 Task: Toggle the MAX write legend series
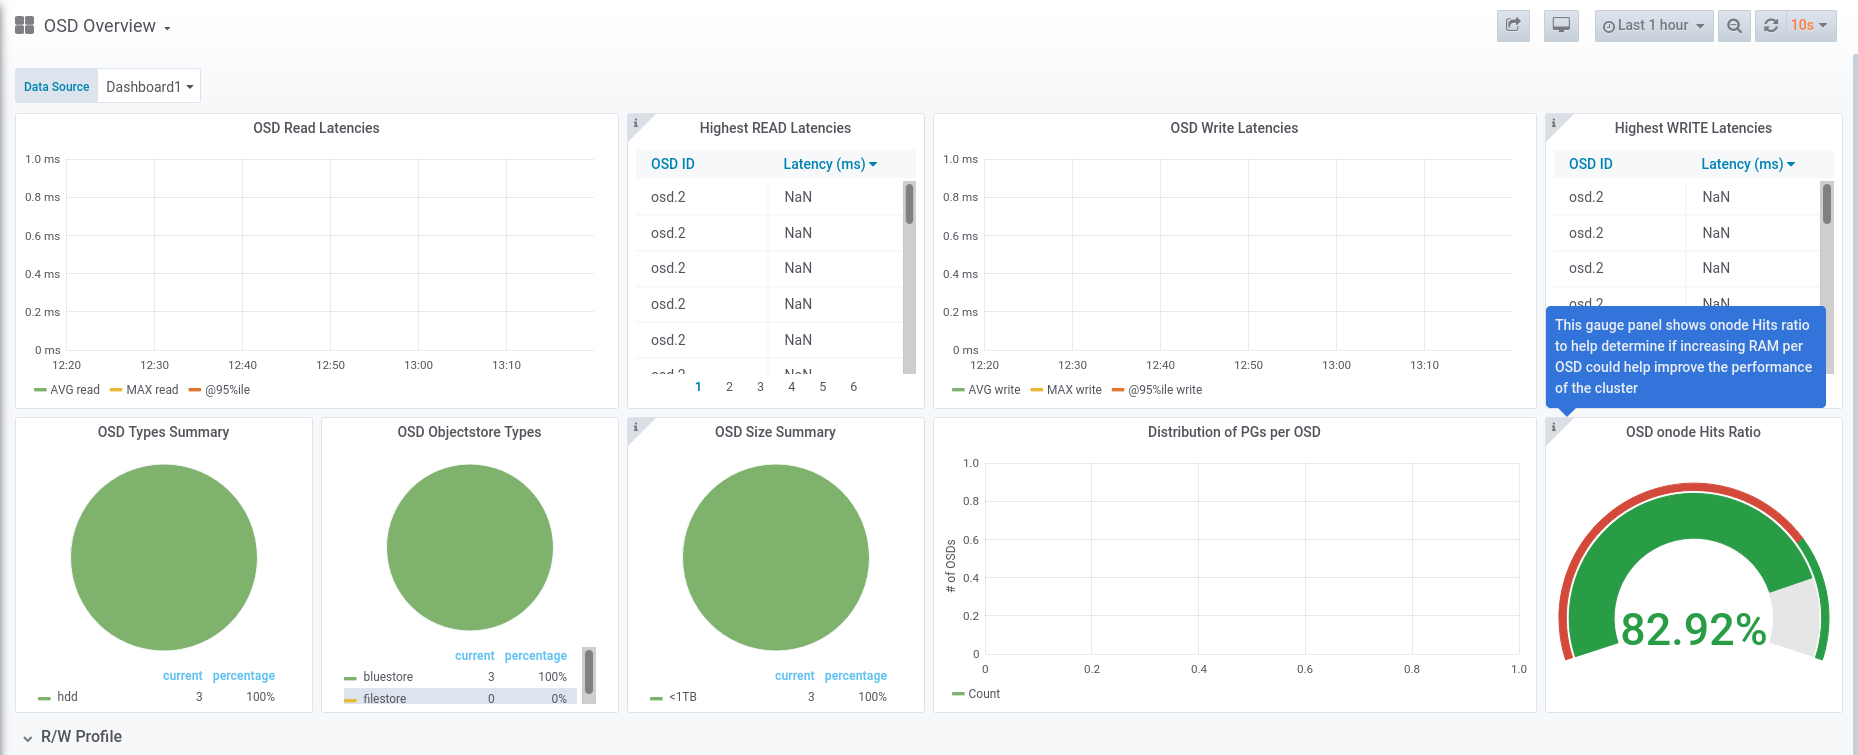[x=1066, y=390]
